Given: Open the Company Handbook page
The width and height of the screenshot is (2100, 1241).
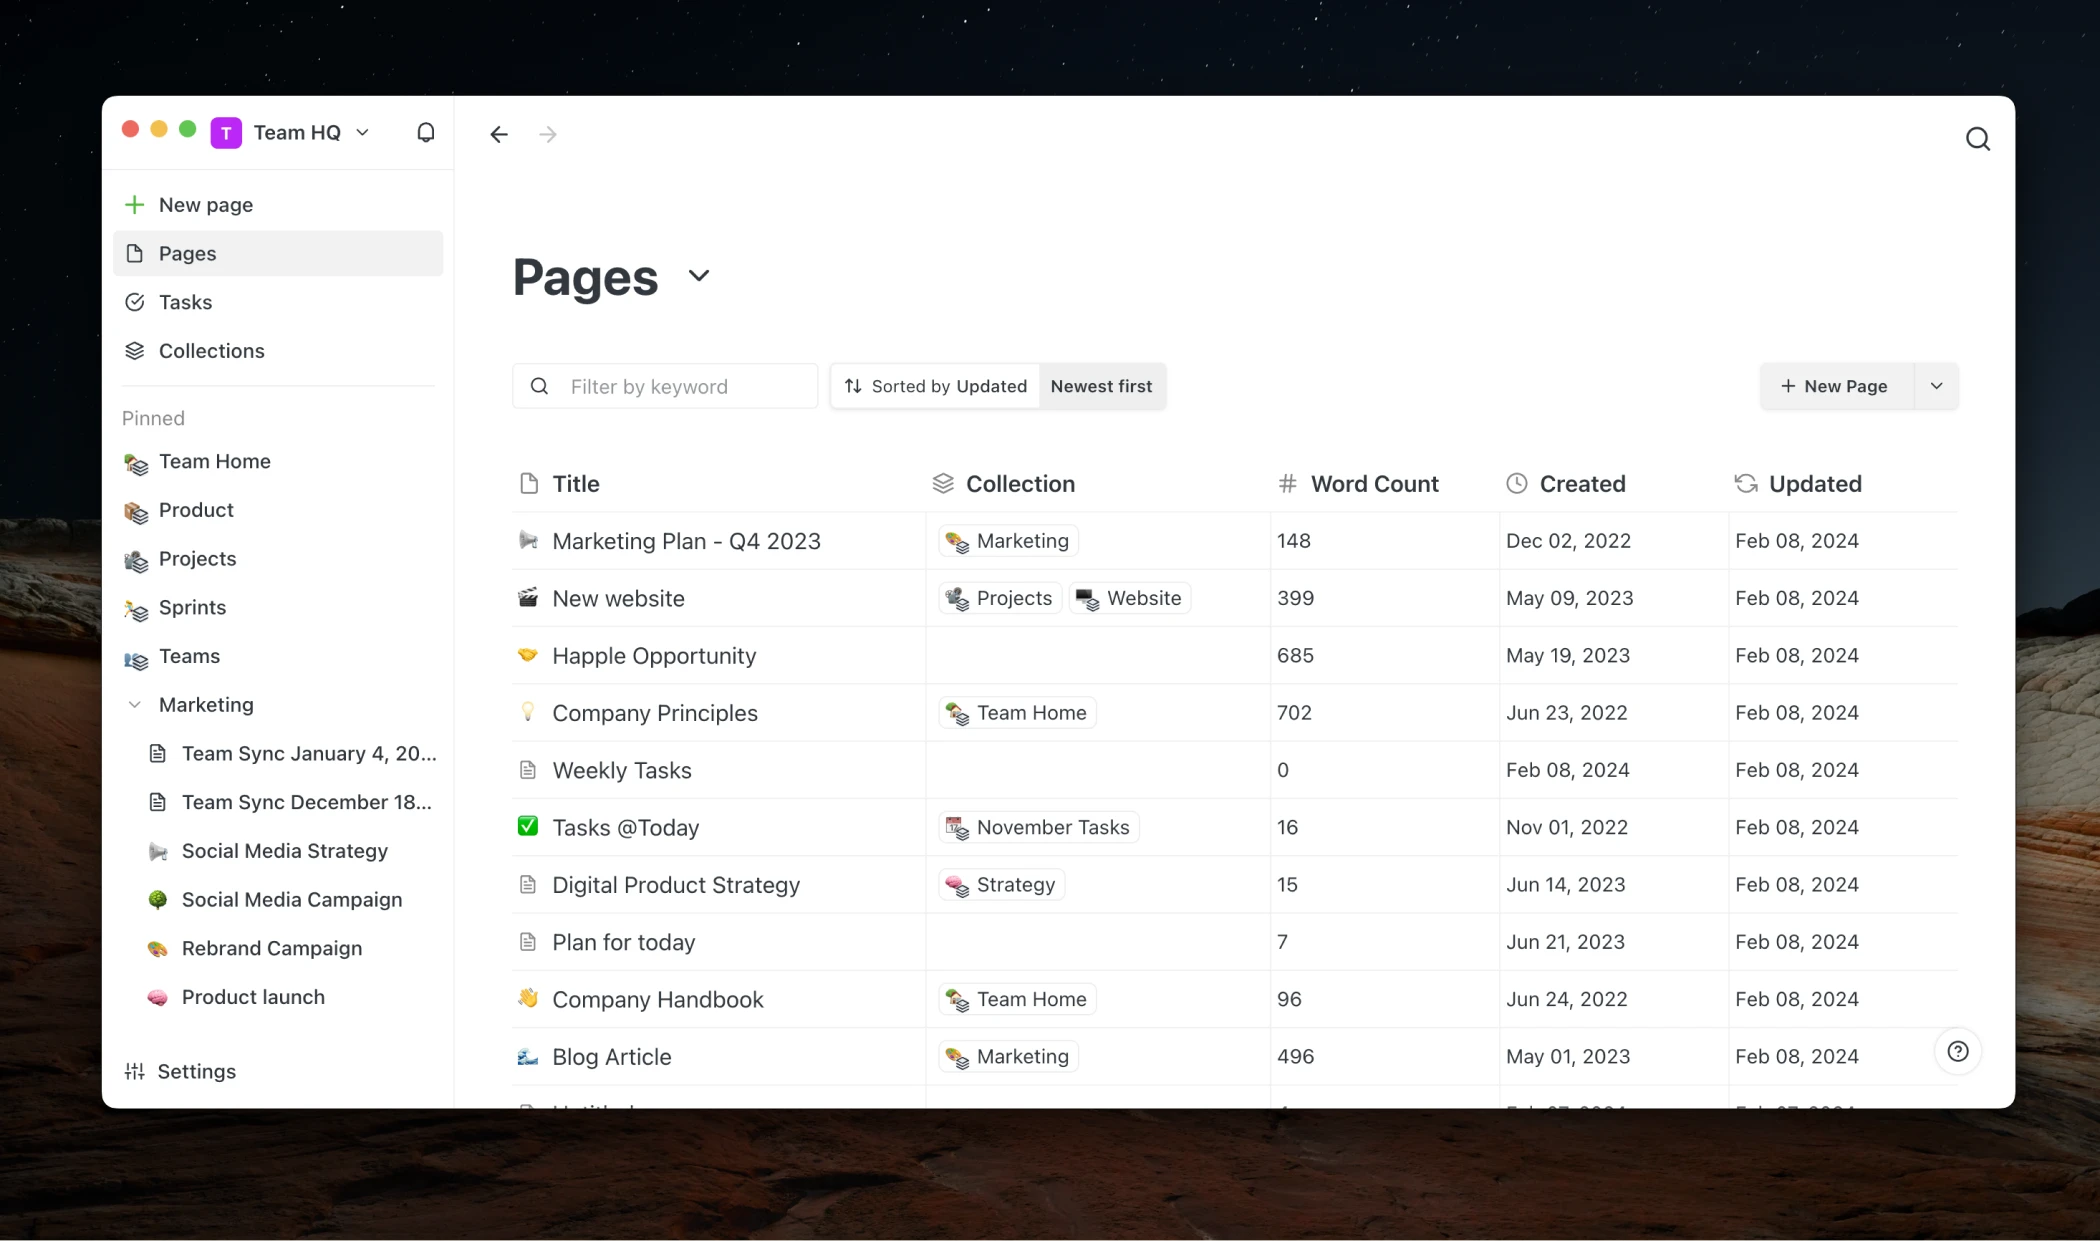Looking at the screenshot, I should coord(657,998).
